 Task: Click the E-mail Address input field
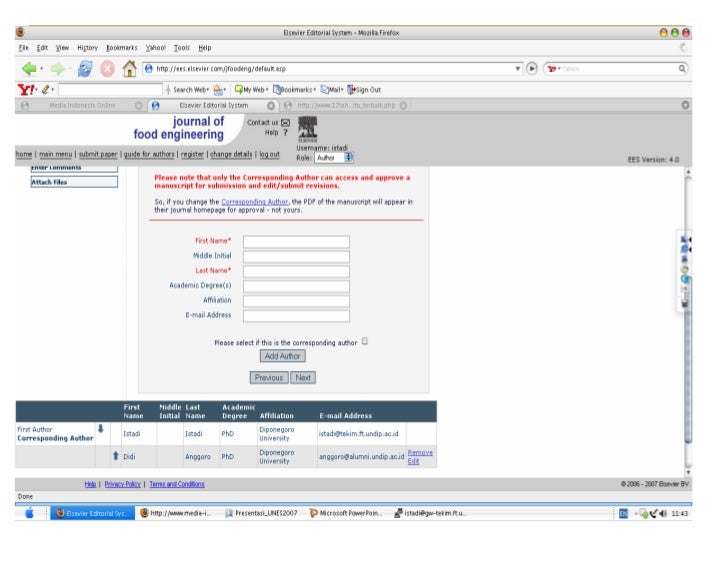click(296, 316)
